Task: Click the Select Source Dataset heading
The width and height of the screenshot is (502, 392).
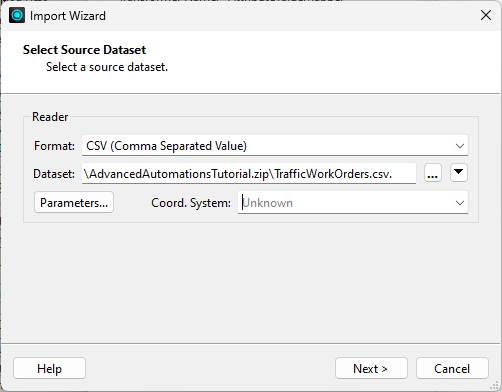Action: 84,50
